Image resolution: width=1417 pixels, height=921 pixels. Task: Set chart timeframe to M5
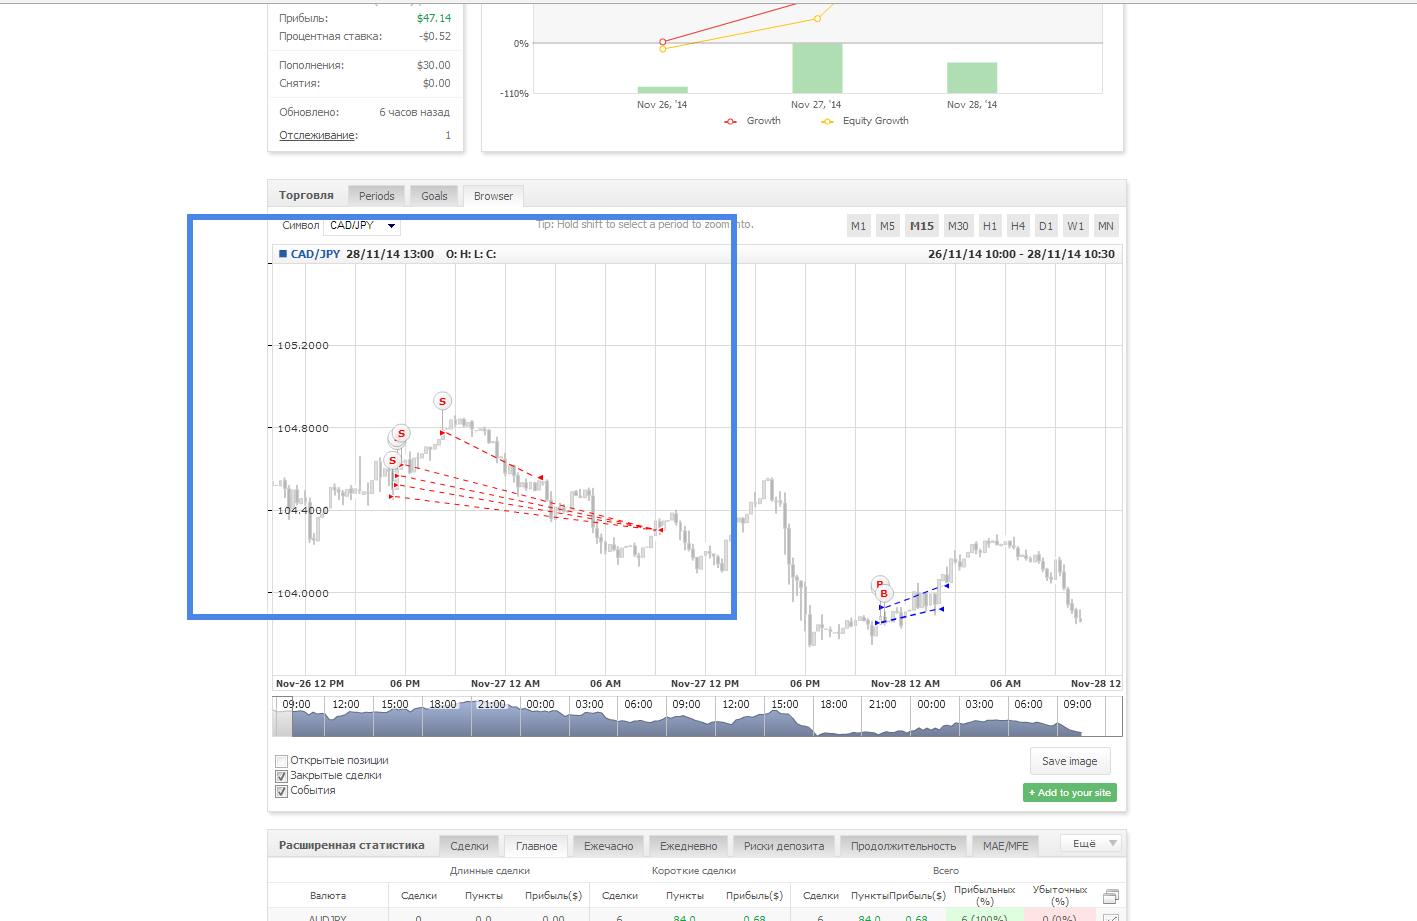[x=887, y=226]
